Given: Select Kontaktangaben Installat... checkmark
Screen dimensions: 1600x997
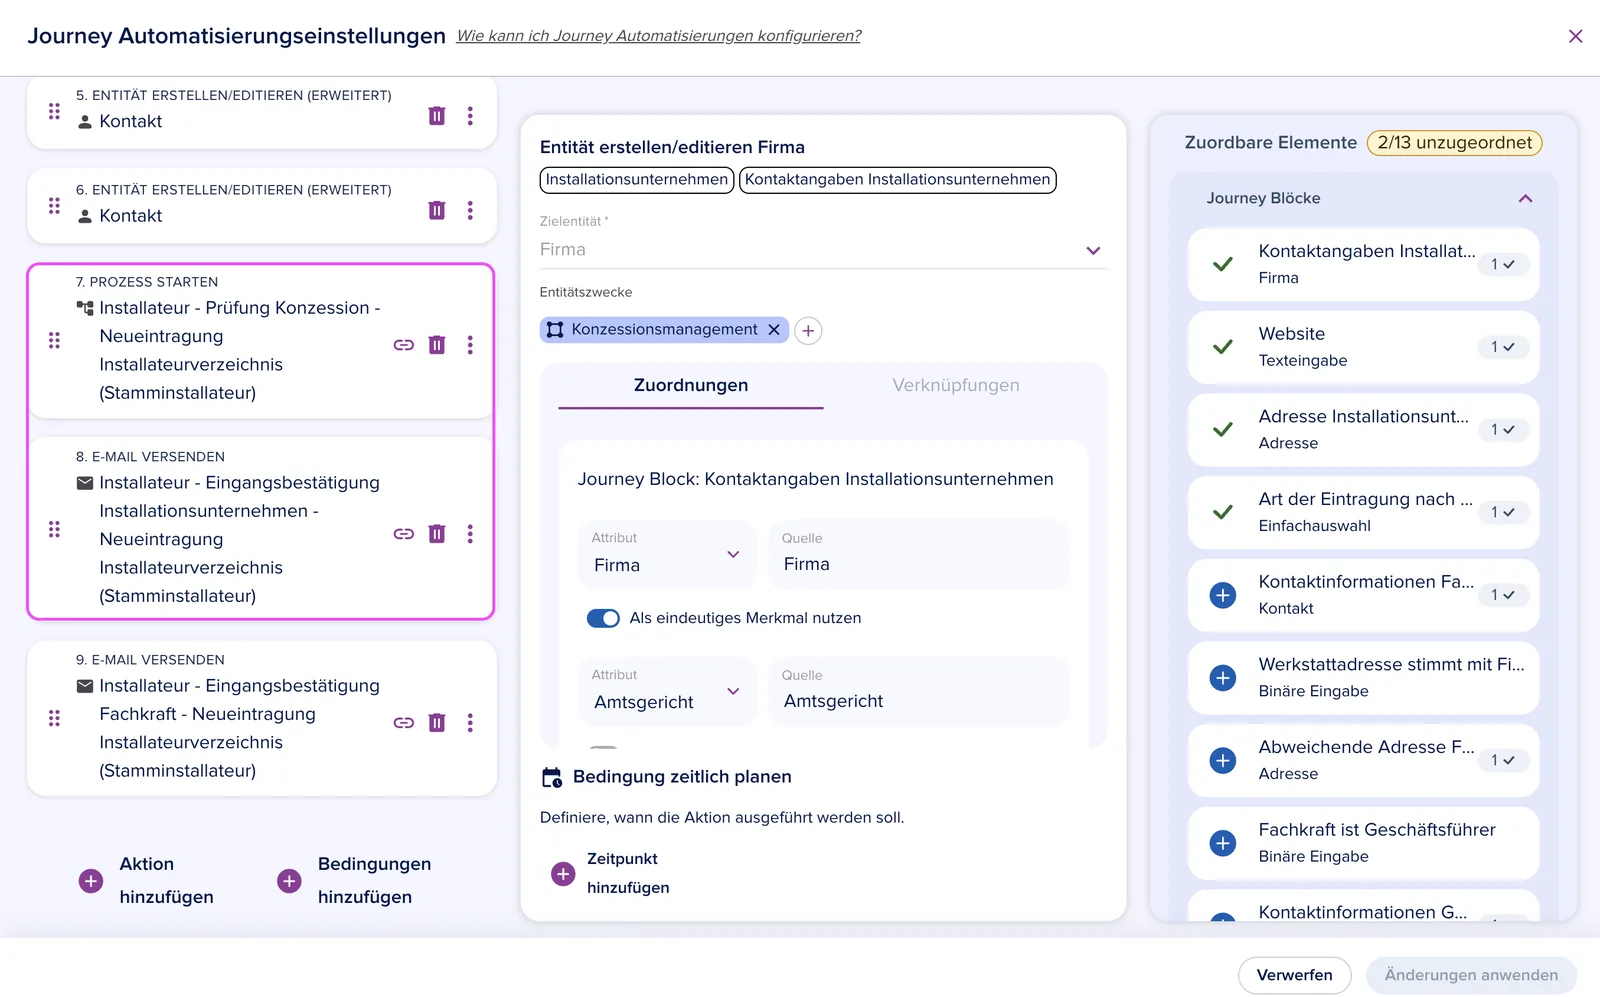Looking at the screenshot, I should [x=1222, y=265].
